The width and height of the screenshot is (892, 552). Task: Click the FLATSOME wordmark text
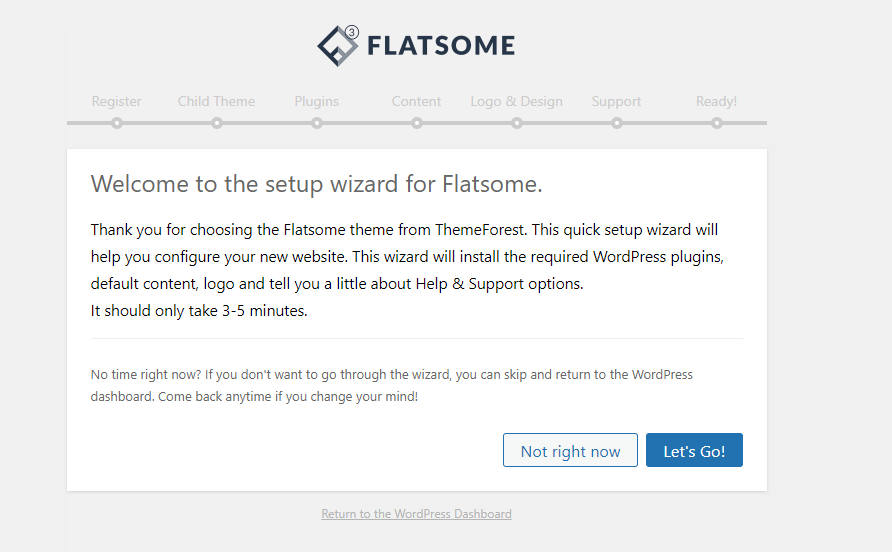point(441,46)
